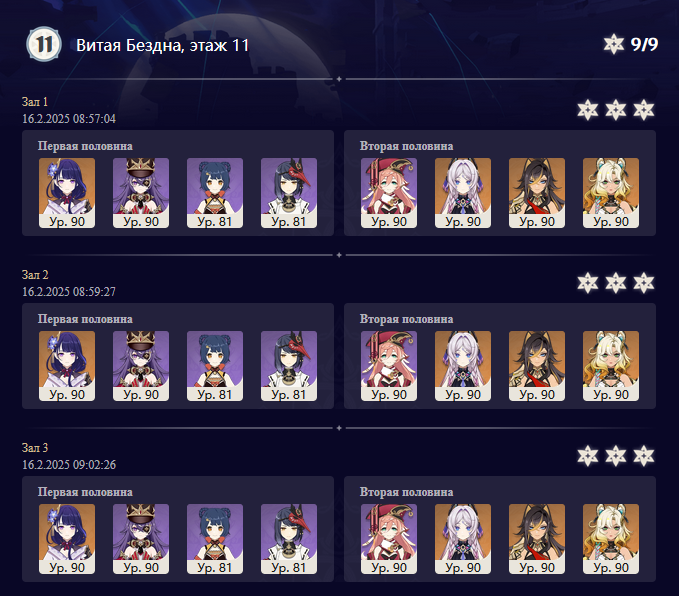
Task: Click the Первая половина header in Зал 3
Action: [x=85, y=492]
